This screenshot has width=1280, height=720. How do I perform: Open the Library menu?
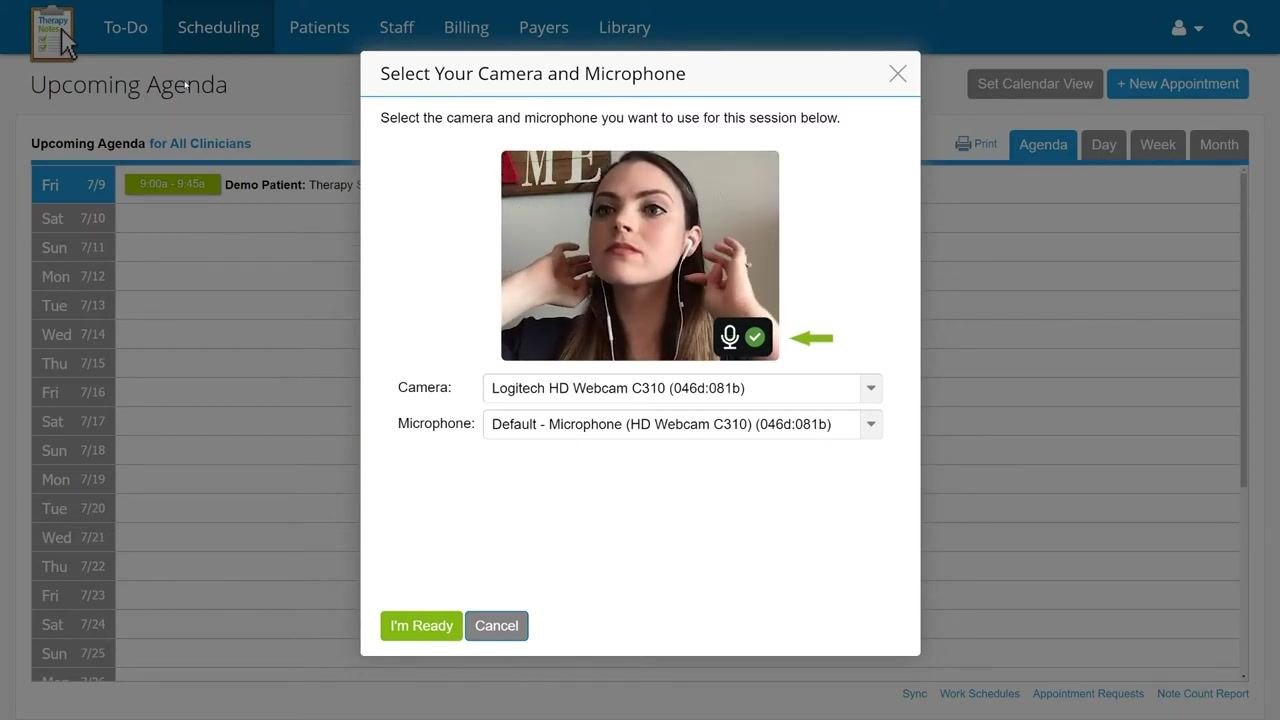625,27
